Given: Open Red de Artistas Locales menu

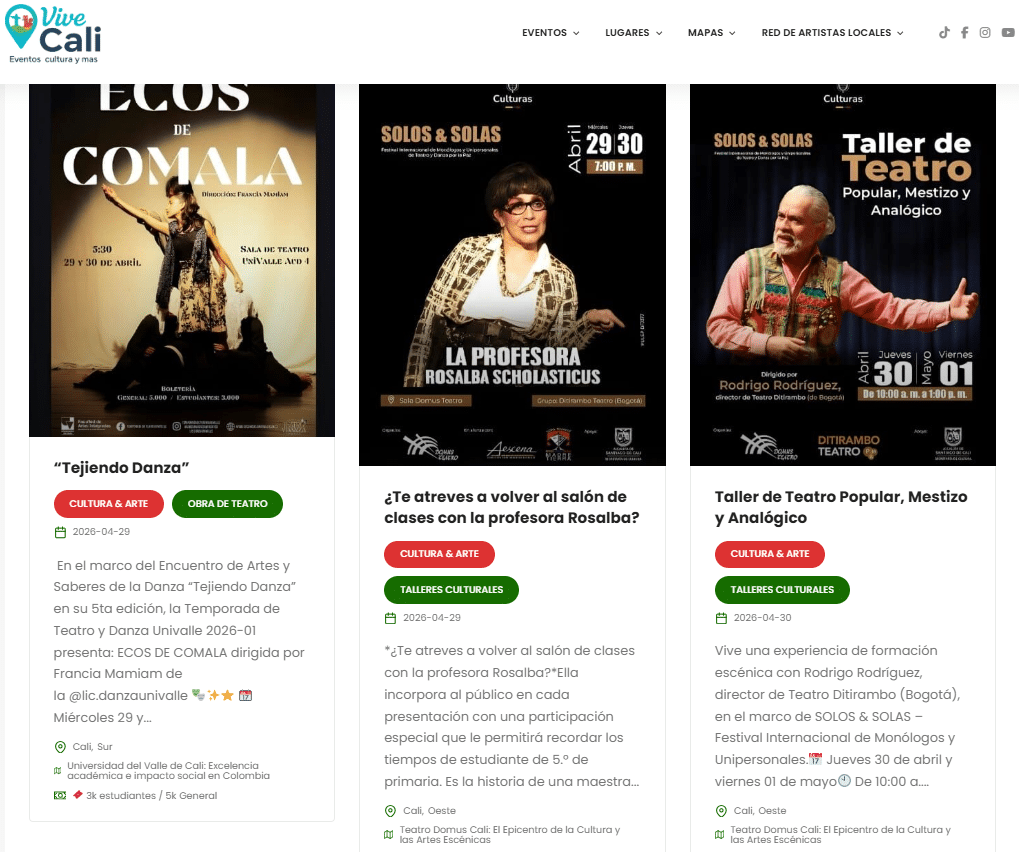Looking at the screenshot, I should coord(832,32).
